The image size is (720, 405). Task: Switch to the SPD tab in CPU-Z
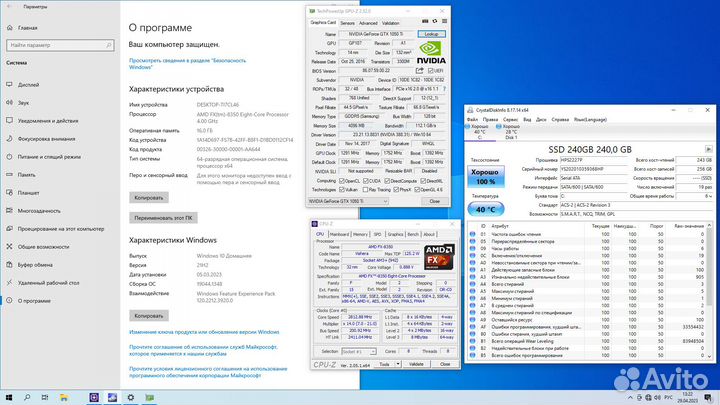[x=377, y=234]
